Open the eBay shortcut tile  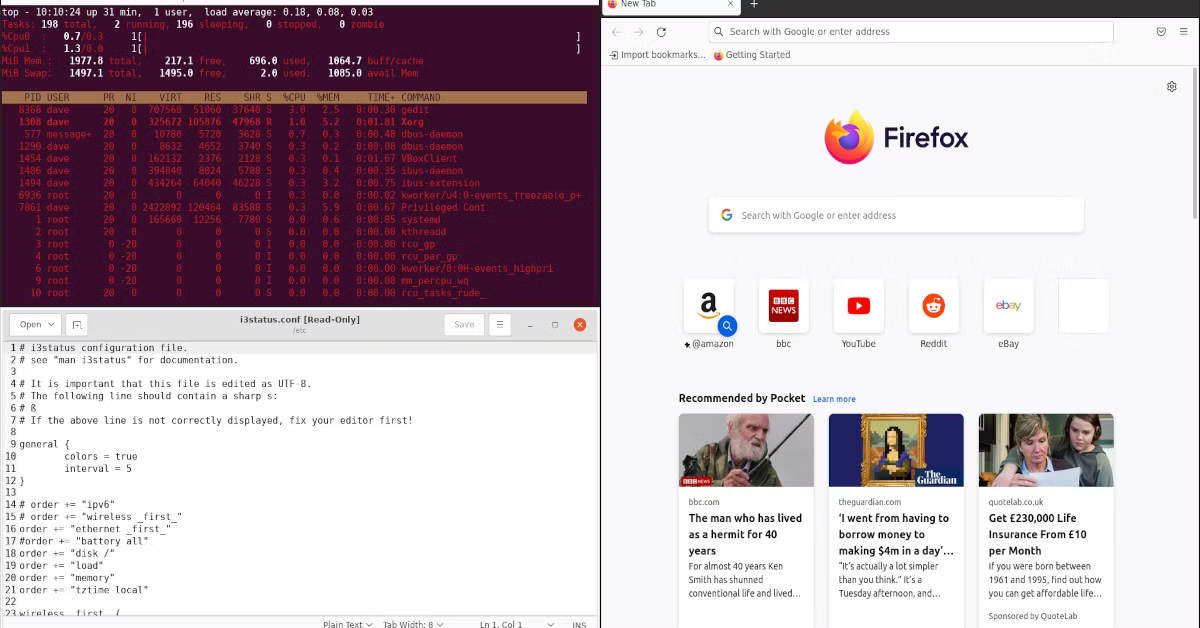(1008, 306)
